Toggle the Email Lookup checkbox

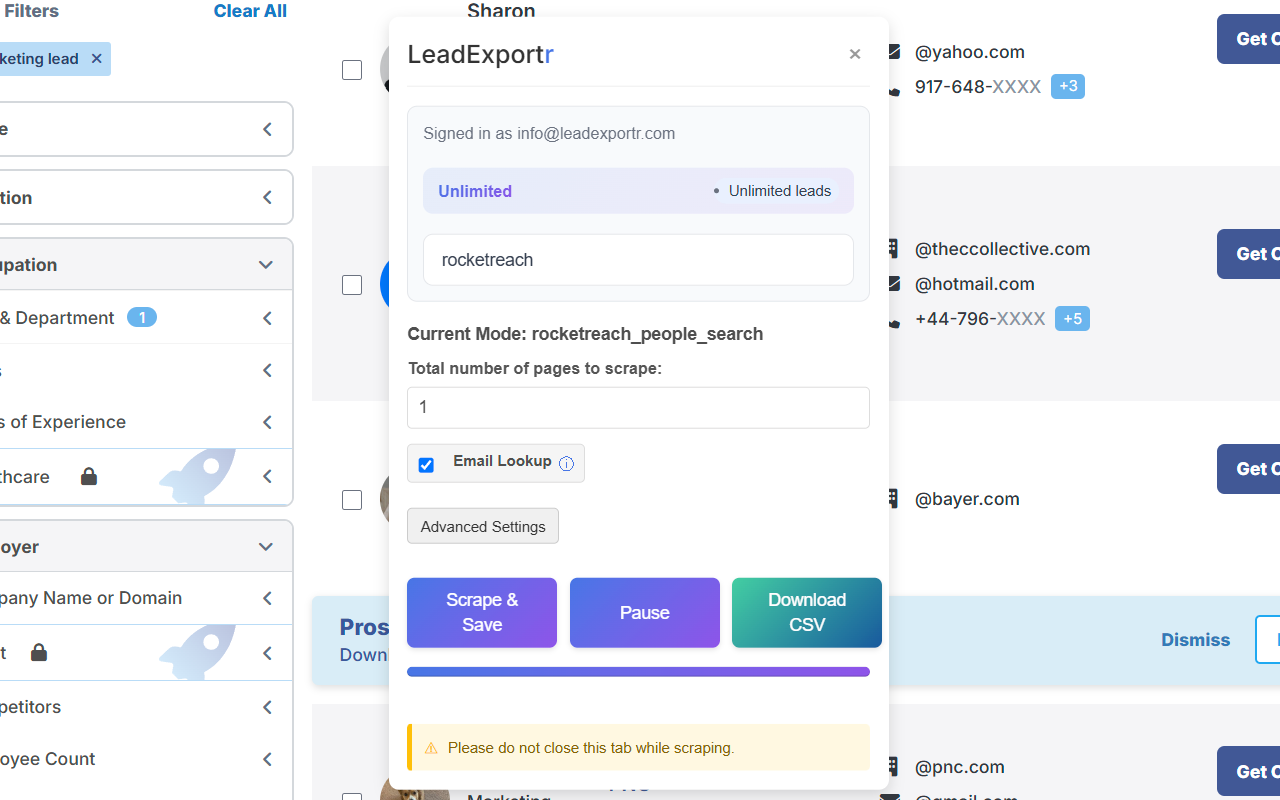pos(426,465)
